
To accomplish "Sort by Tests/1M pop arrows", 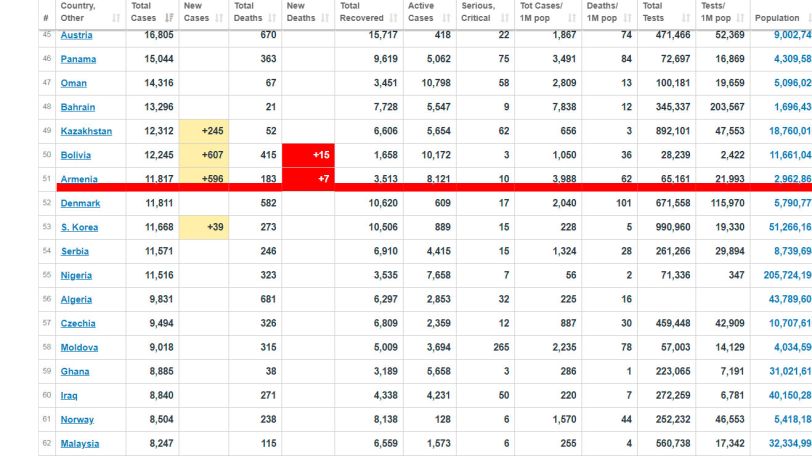I will coord(741,18).
